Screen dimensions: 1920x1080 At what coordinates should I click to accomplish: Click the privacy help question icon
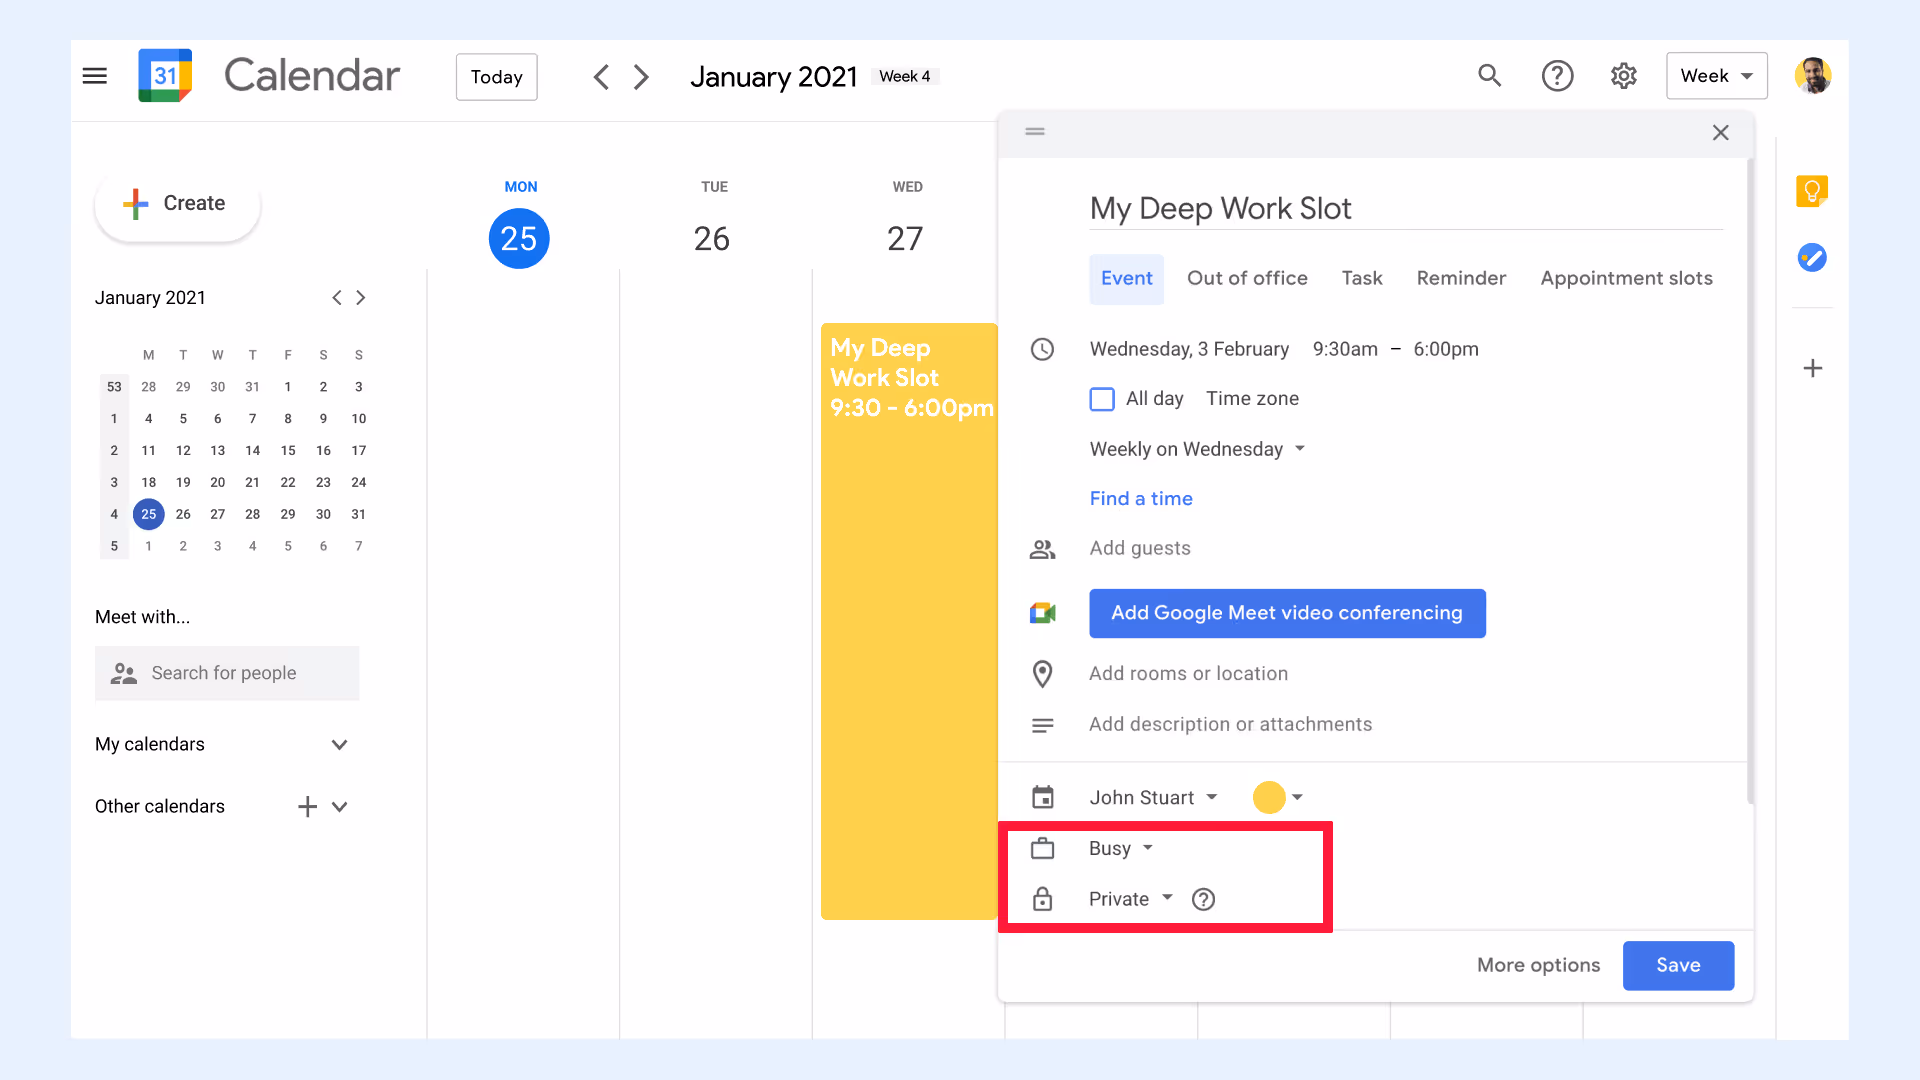pos(1204,899)
